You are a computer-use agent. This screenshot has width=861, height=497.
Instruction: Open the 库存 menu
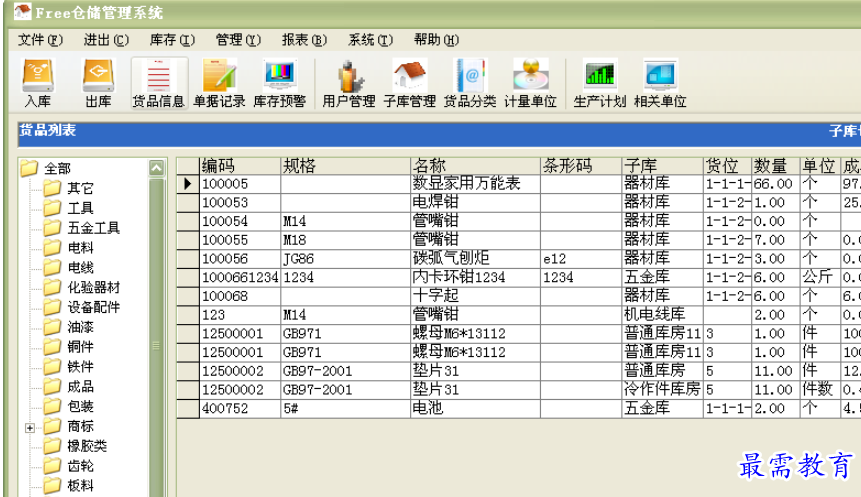coord(172,40)
